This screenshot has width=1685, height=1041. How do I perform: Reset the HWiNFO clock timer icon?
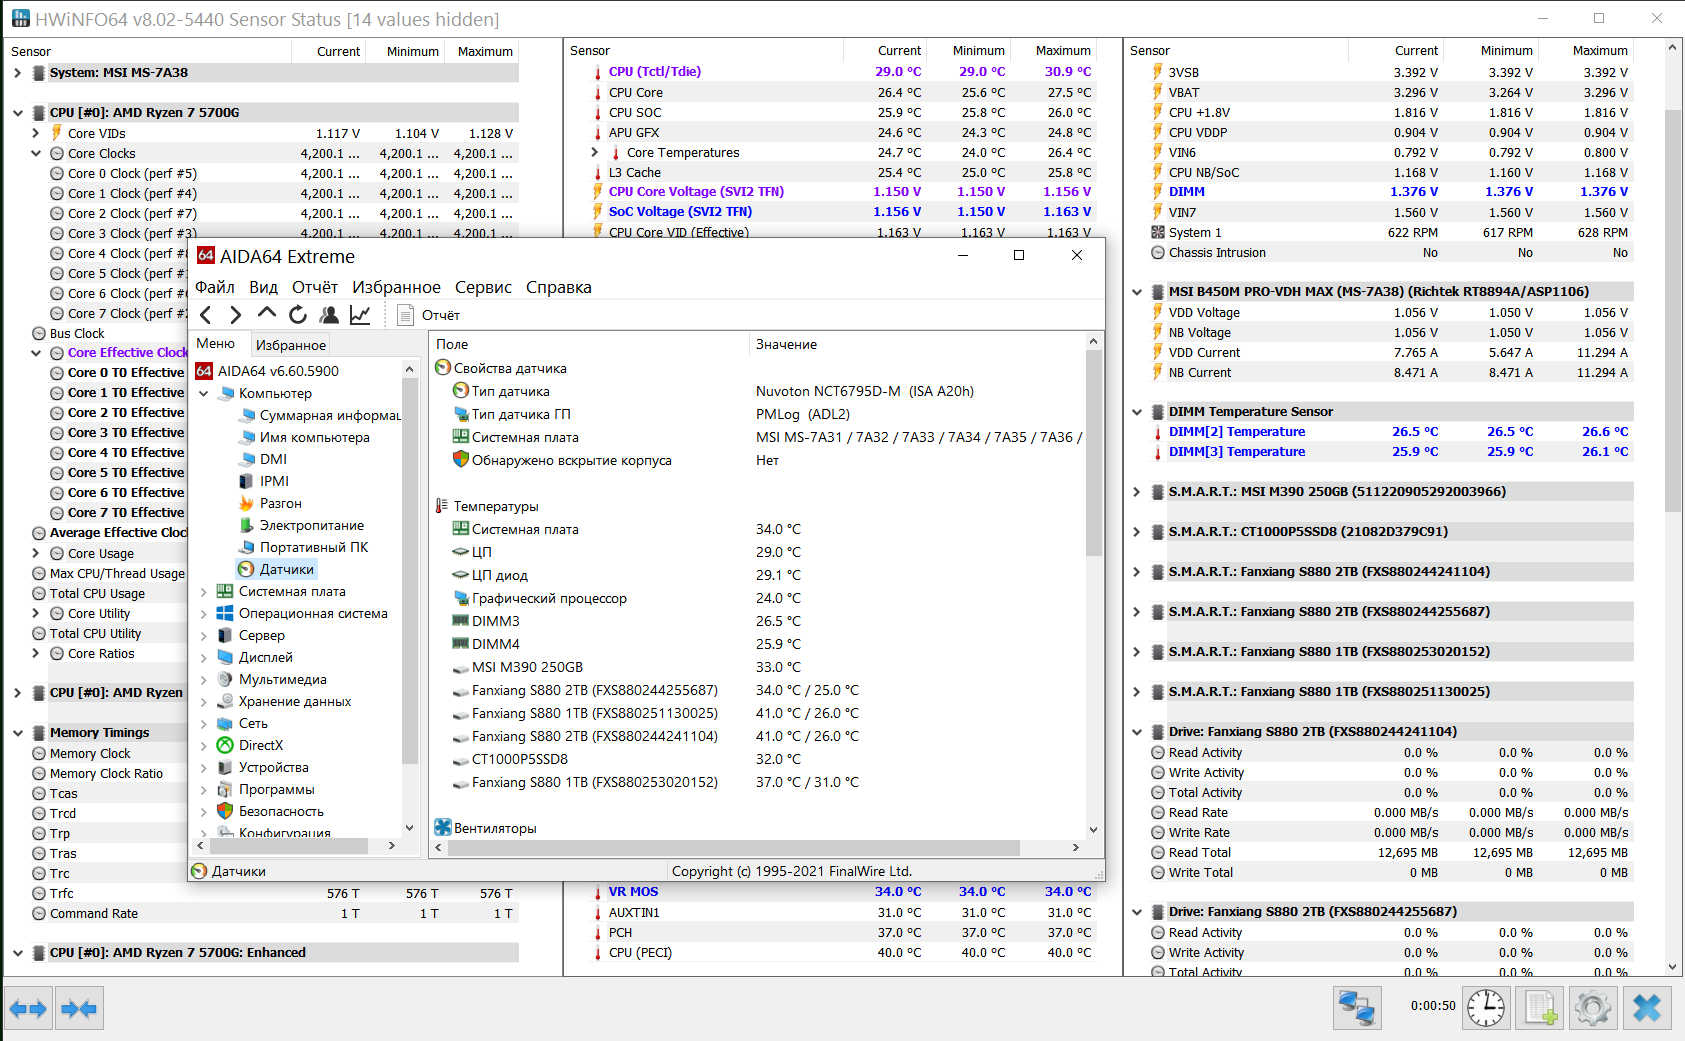pos(1486,1008)
